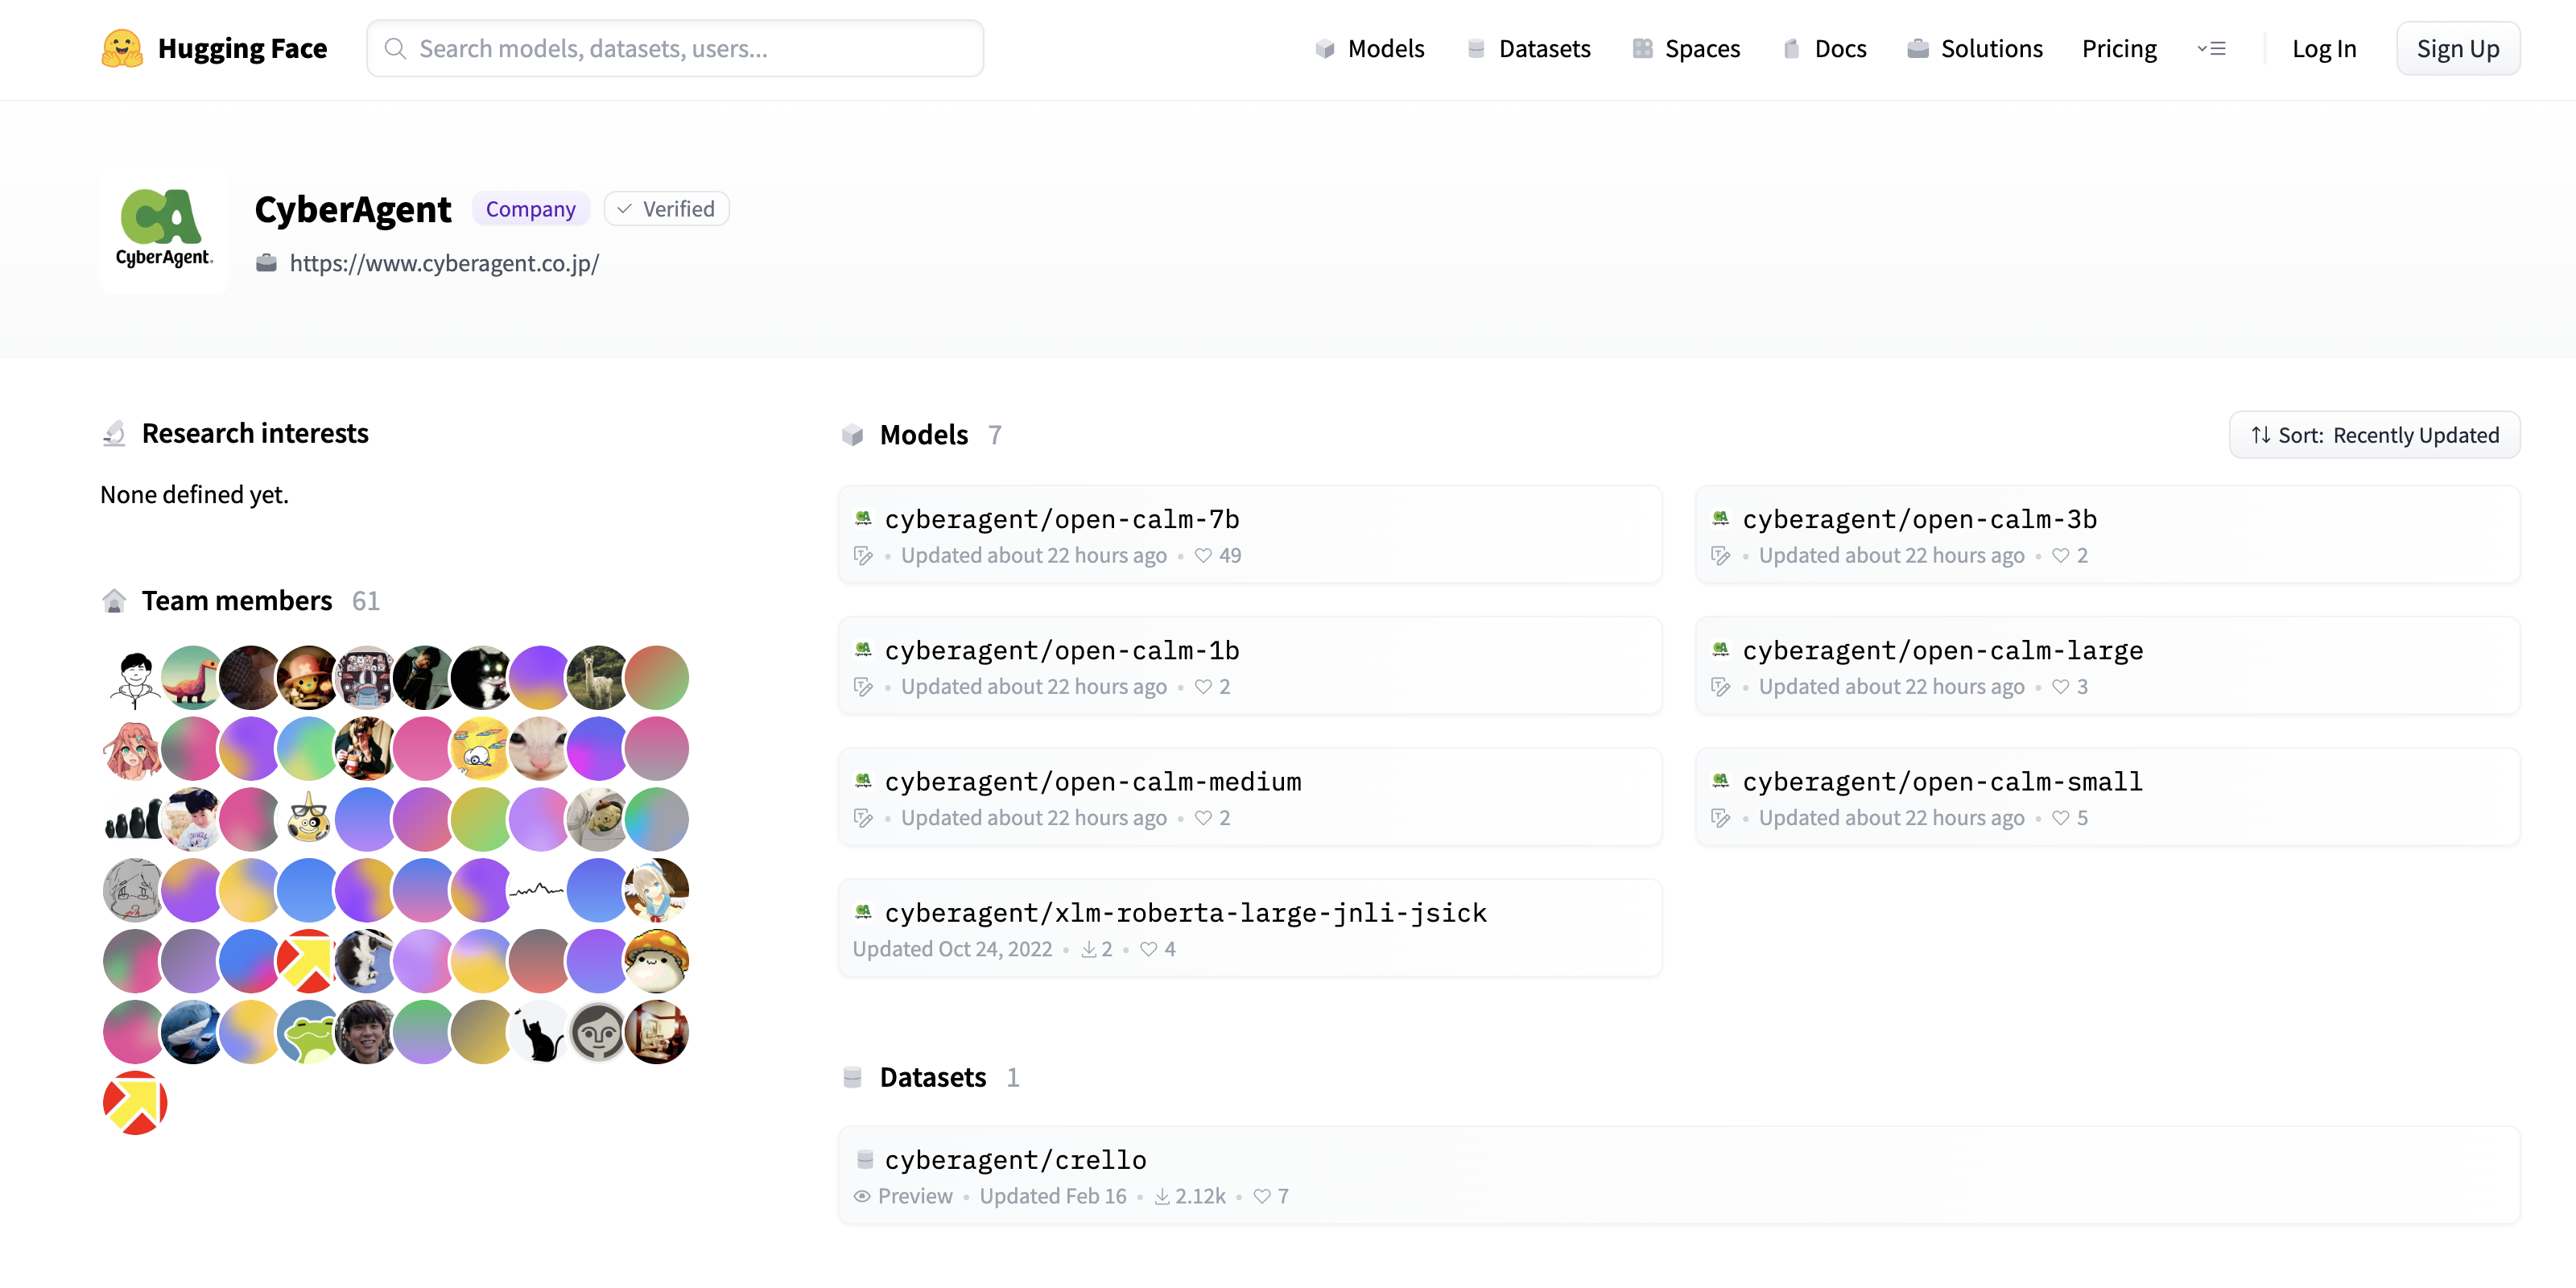Click the Verified badge checkmark
The image size is (2576, 1288).
point(625,208)
